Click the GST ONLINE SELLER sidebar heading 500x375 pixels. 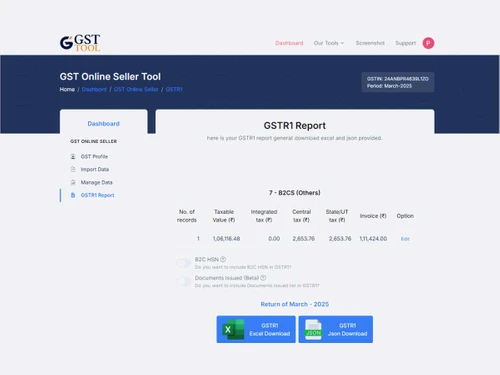pos(93,141)
